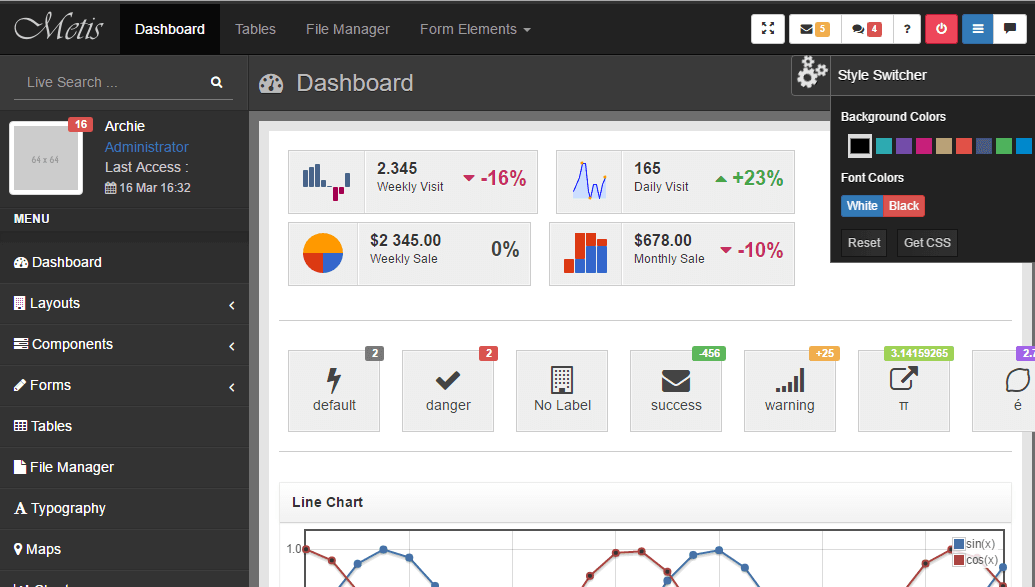Pick the purple background color swatch
Viewport: 1035px width, 587px height.
pyautogui.click(x=903, y=146)
